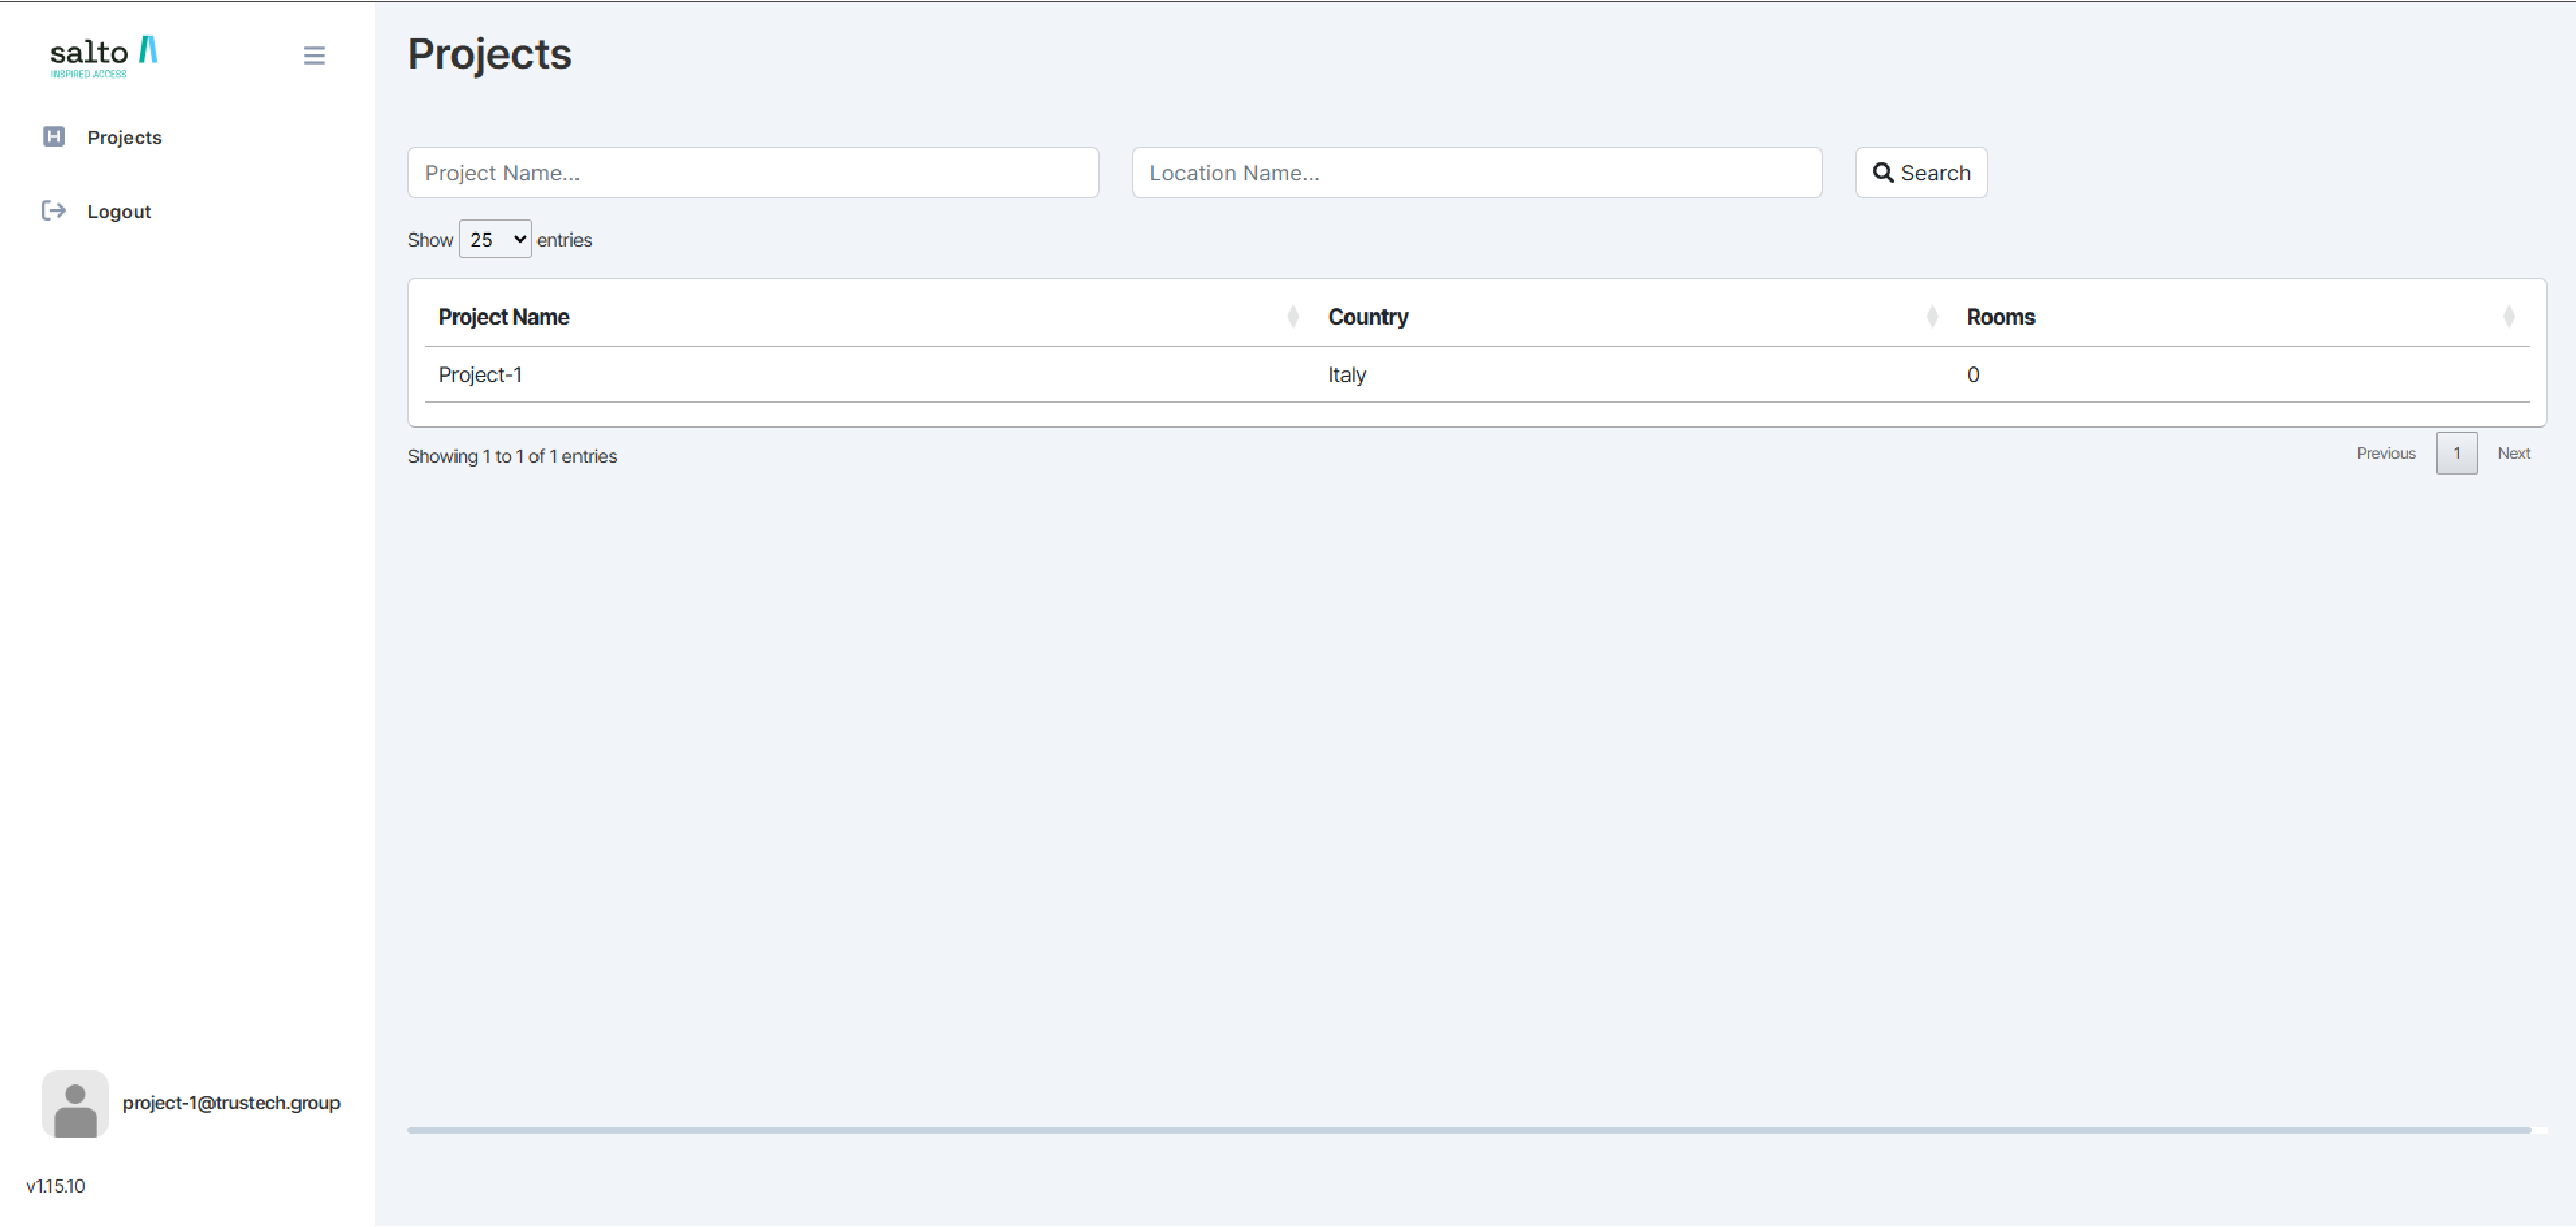The height and width of the screenshot is (1227, 2576).
Task: Open Projects in the sidebar menu
Action: click(x=124, y=138)
